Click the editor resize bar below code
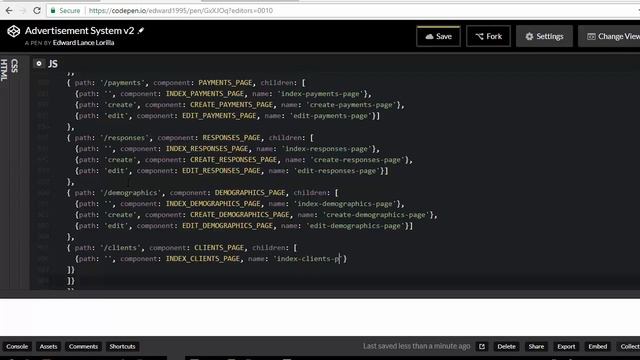Screen dimensions: 640x360 320,294
